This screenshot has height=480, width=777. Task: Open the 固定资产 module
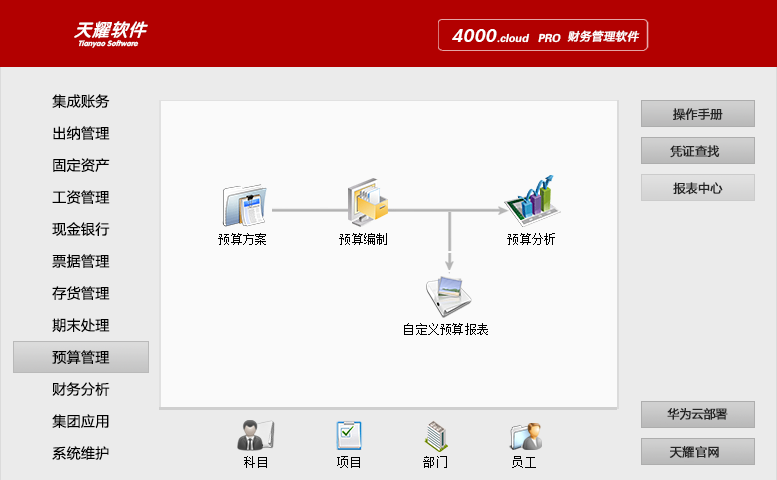[81, 165]
